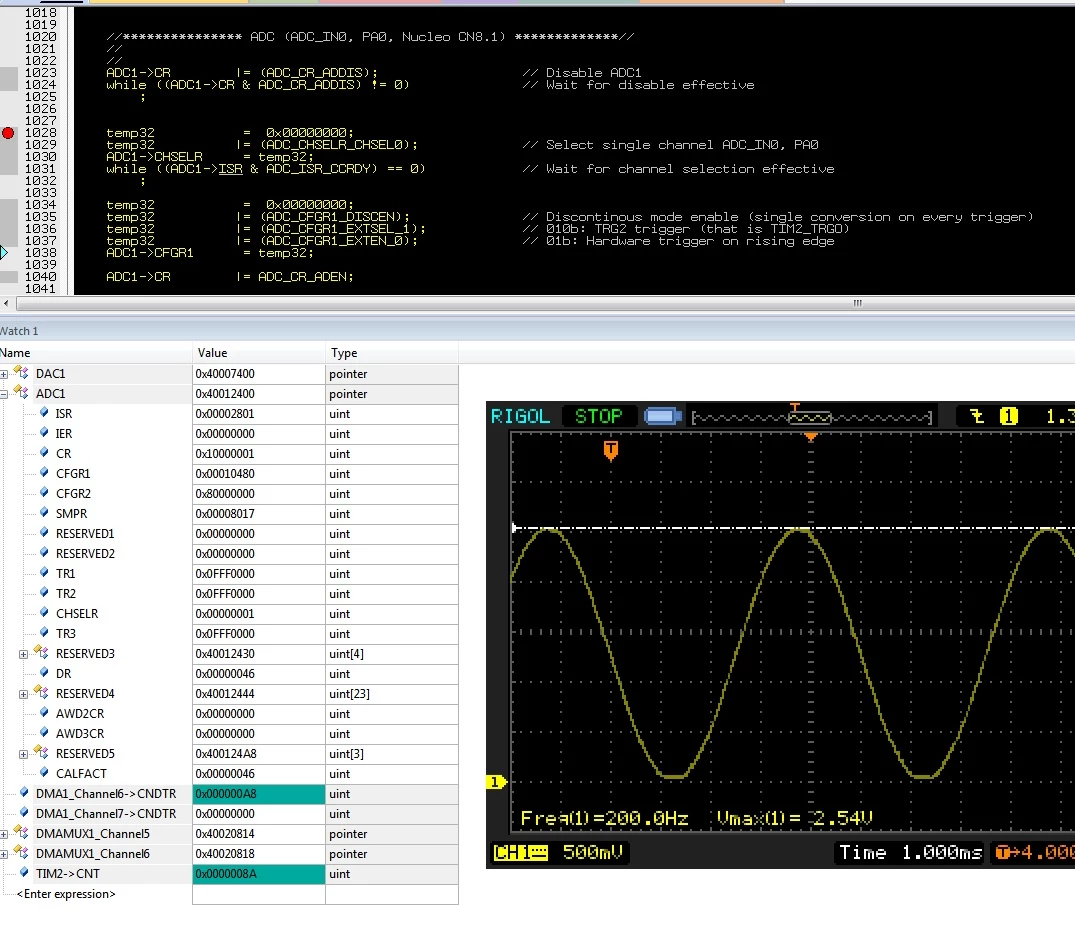The height and width of the screenshot is (929, 1075).
Task: Expand the RESERVED3 array node
Action: [x=23, y=654]
